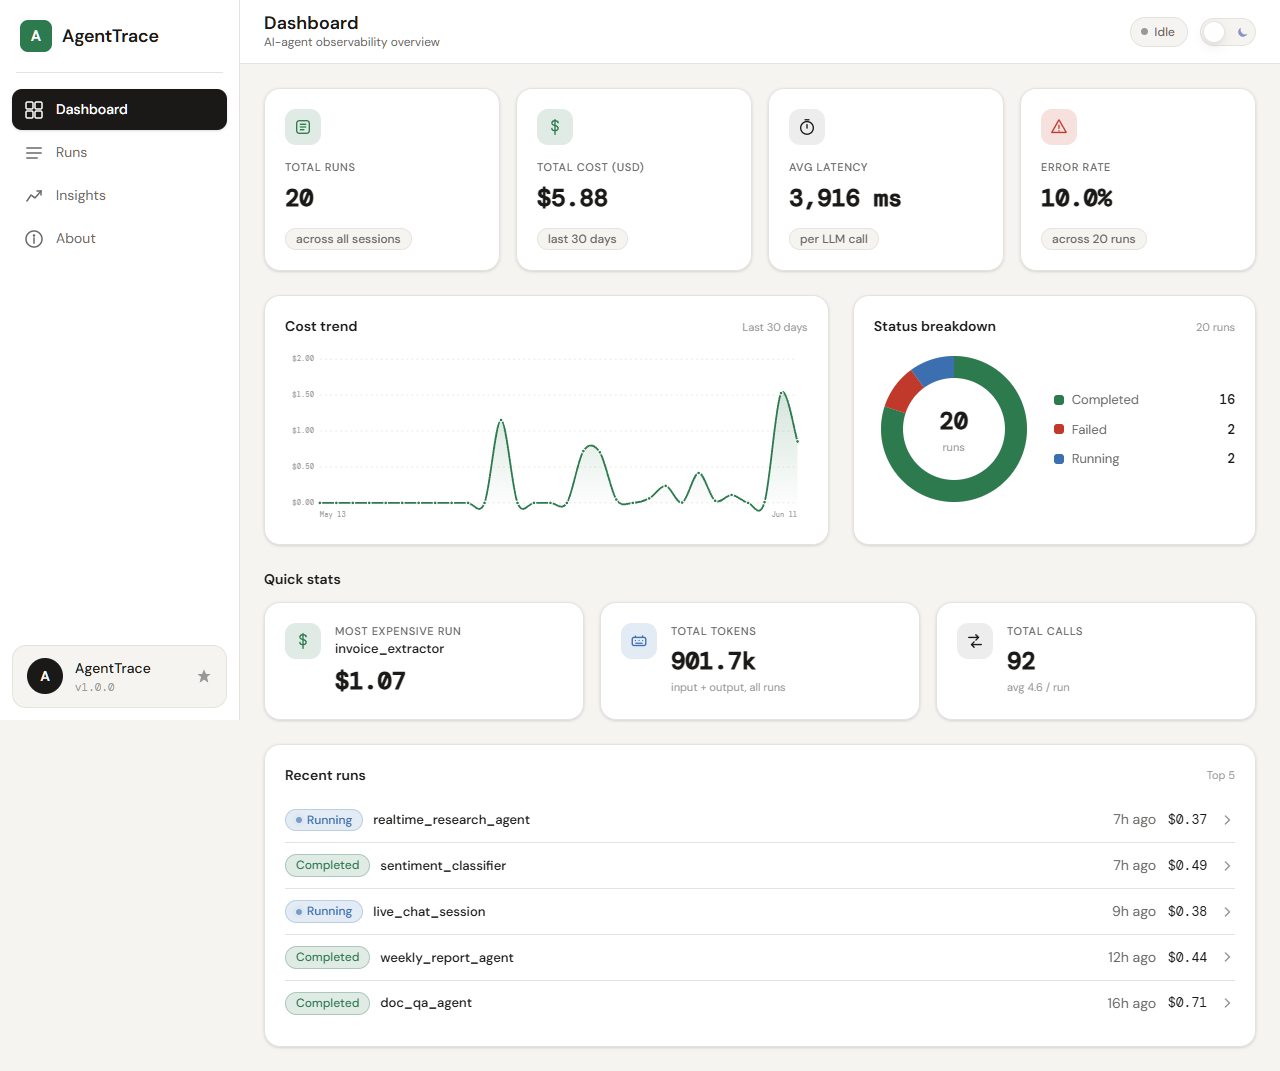The width and height of the screenshot is (1280, 1071).
Task: Open the weekly_report_agent run
Action: (760, 957)
